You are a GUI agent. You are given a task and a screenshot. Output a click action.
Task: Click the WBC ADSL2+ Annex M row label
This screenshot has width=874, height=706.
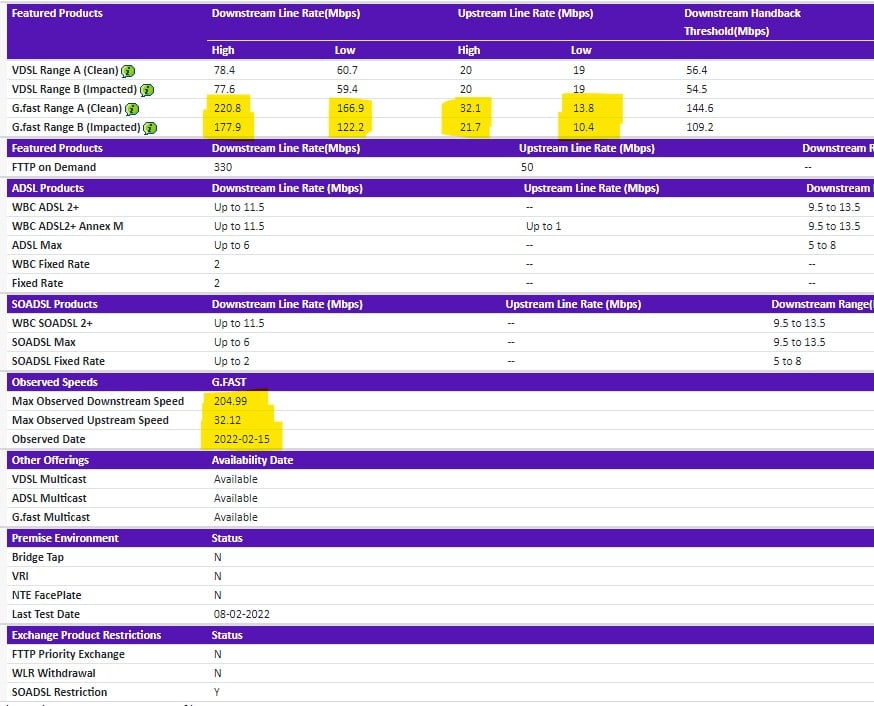pyautogui.click(x=67, y=226)
